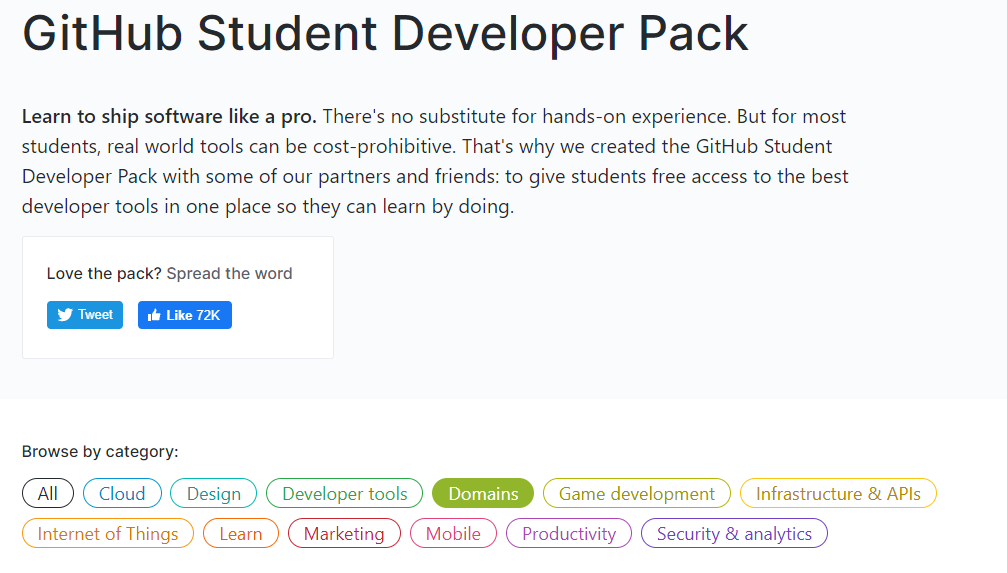Select Internet of Things category
This screenshot has width=1007, height=573.
(x=108, y=534)
